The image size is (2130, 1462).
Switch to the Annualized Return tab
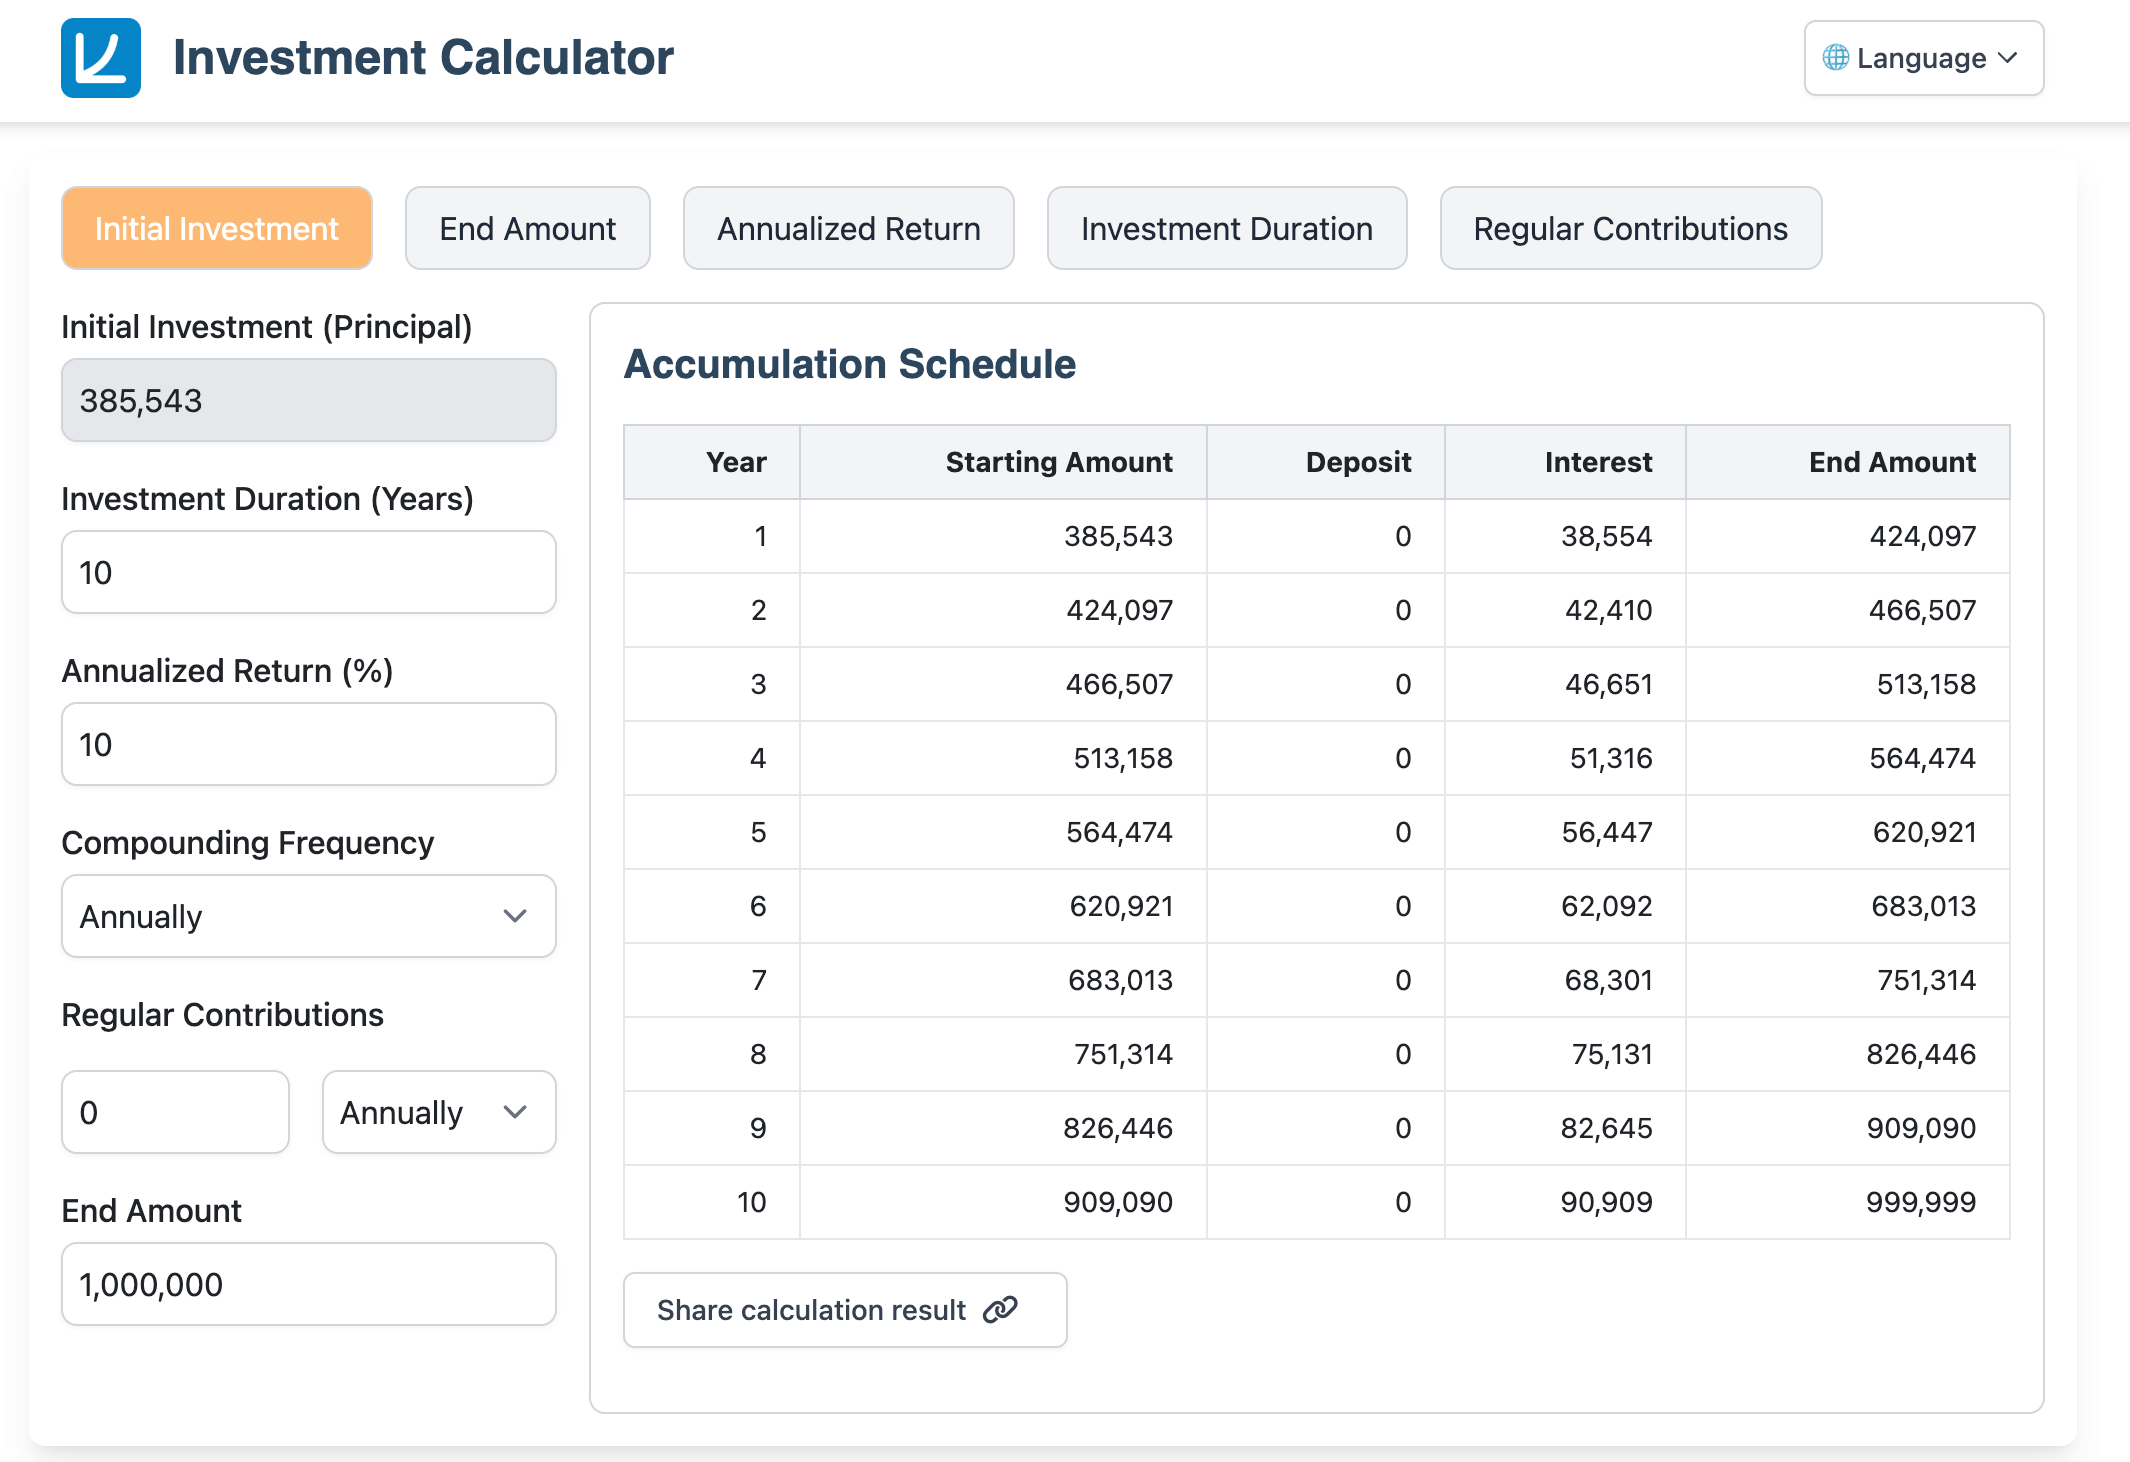coord(848,228)
